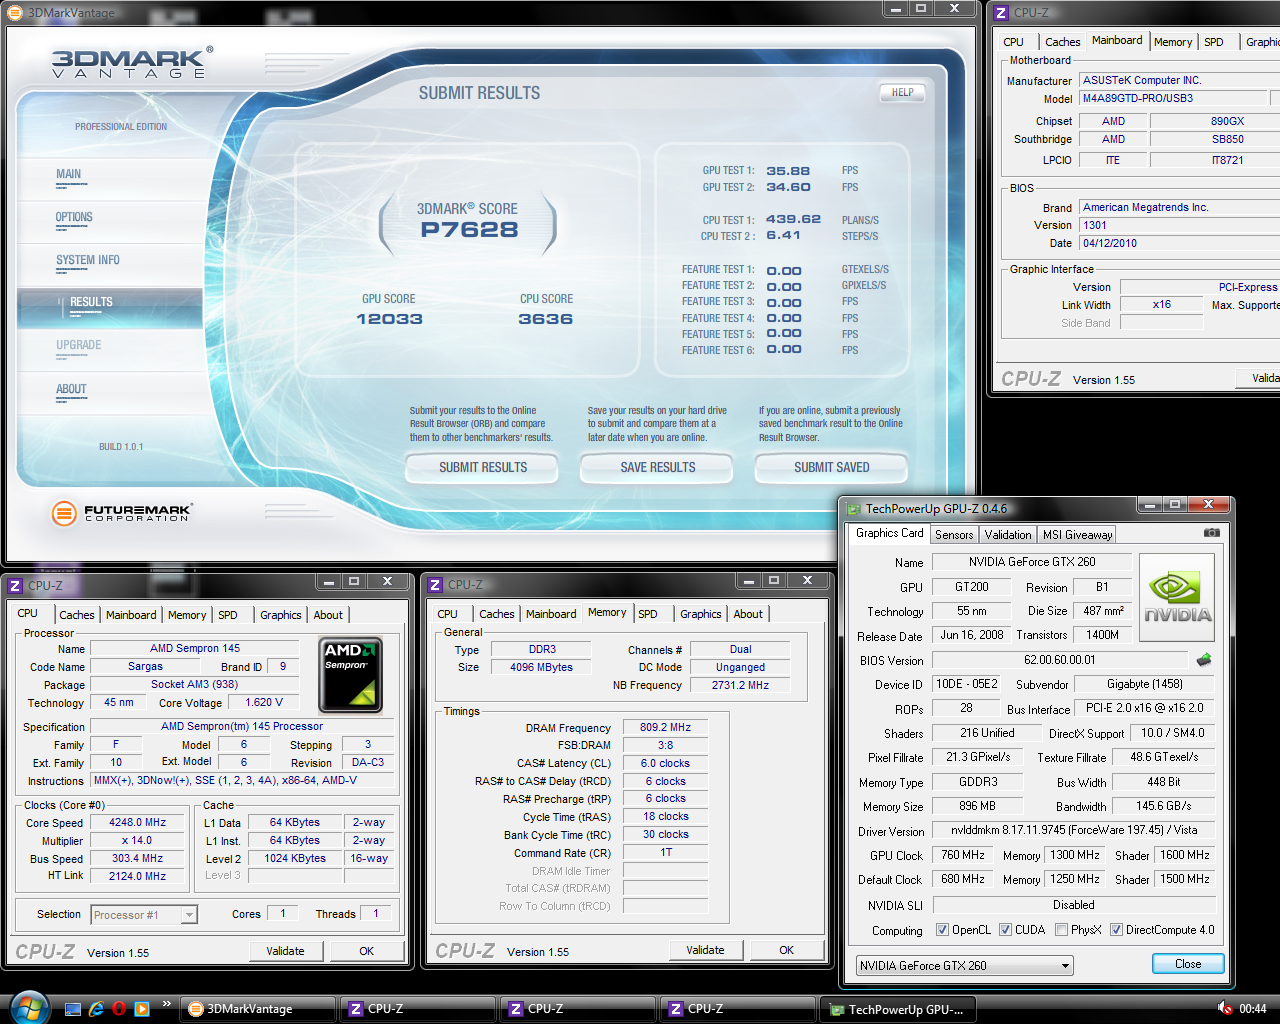Click Core Speed value 4248.0 MHz
The height and width of the screenshot is (1024, 1280).
(138, 823)
